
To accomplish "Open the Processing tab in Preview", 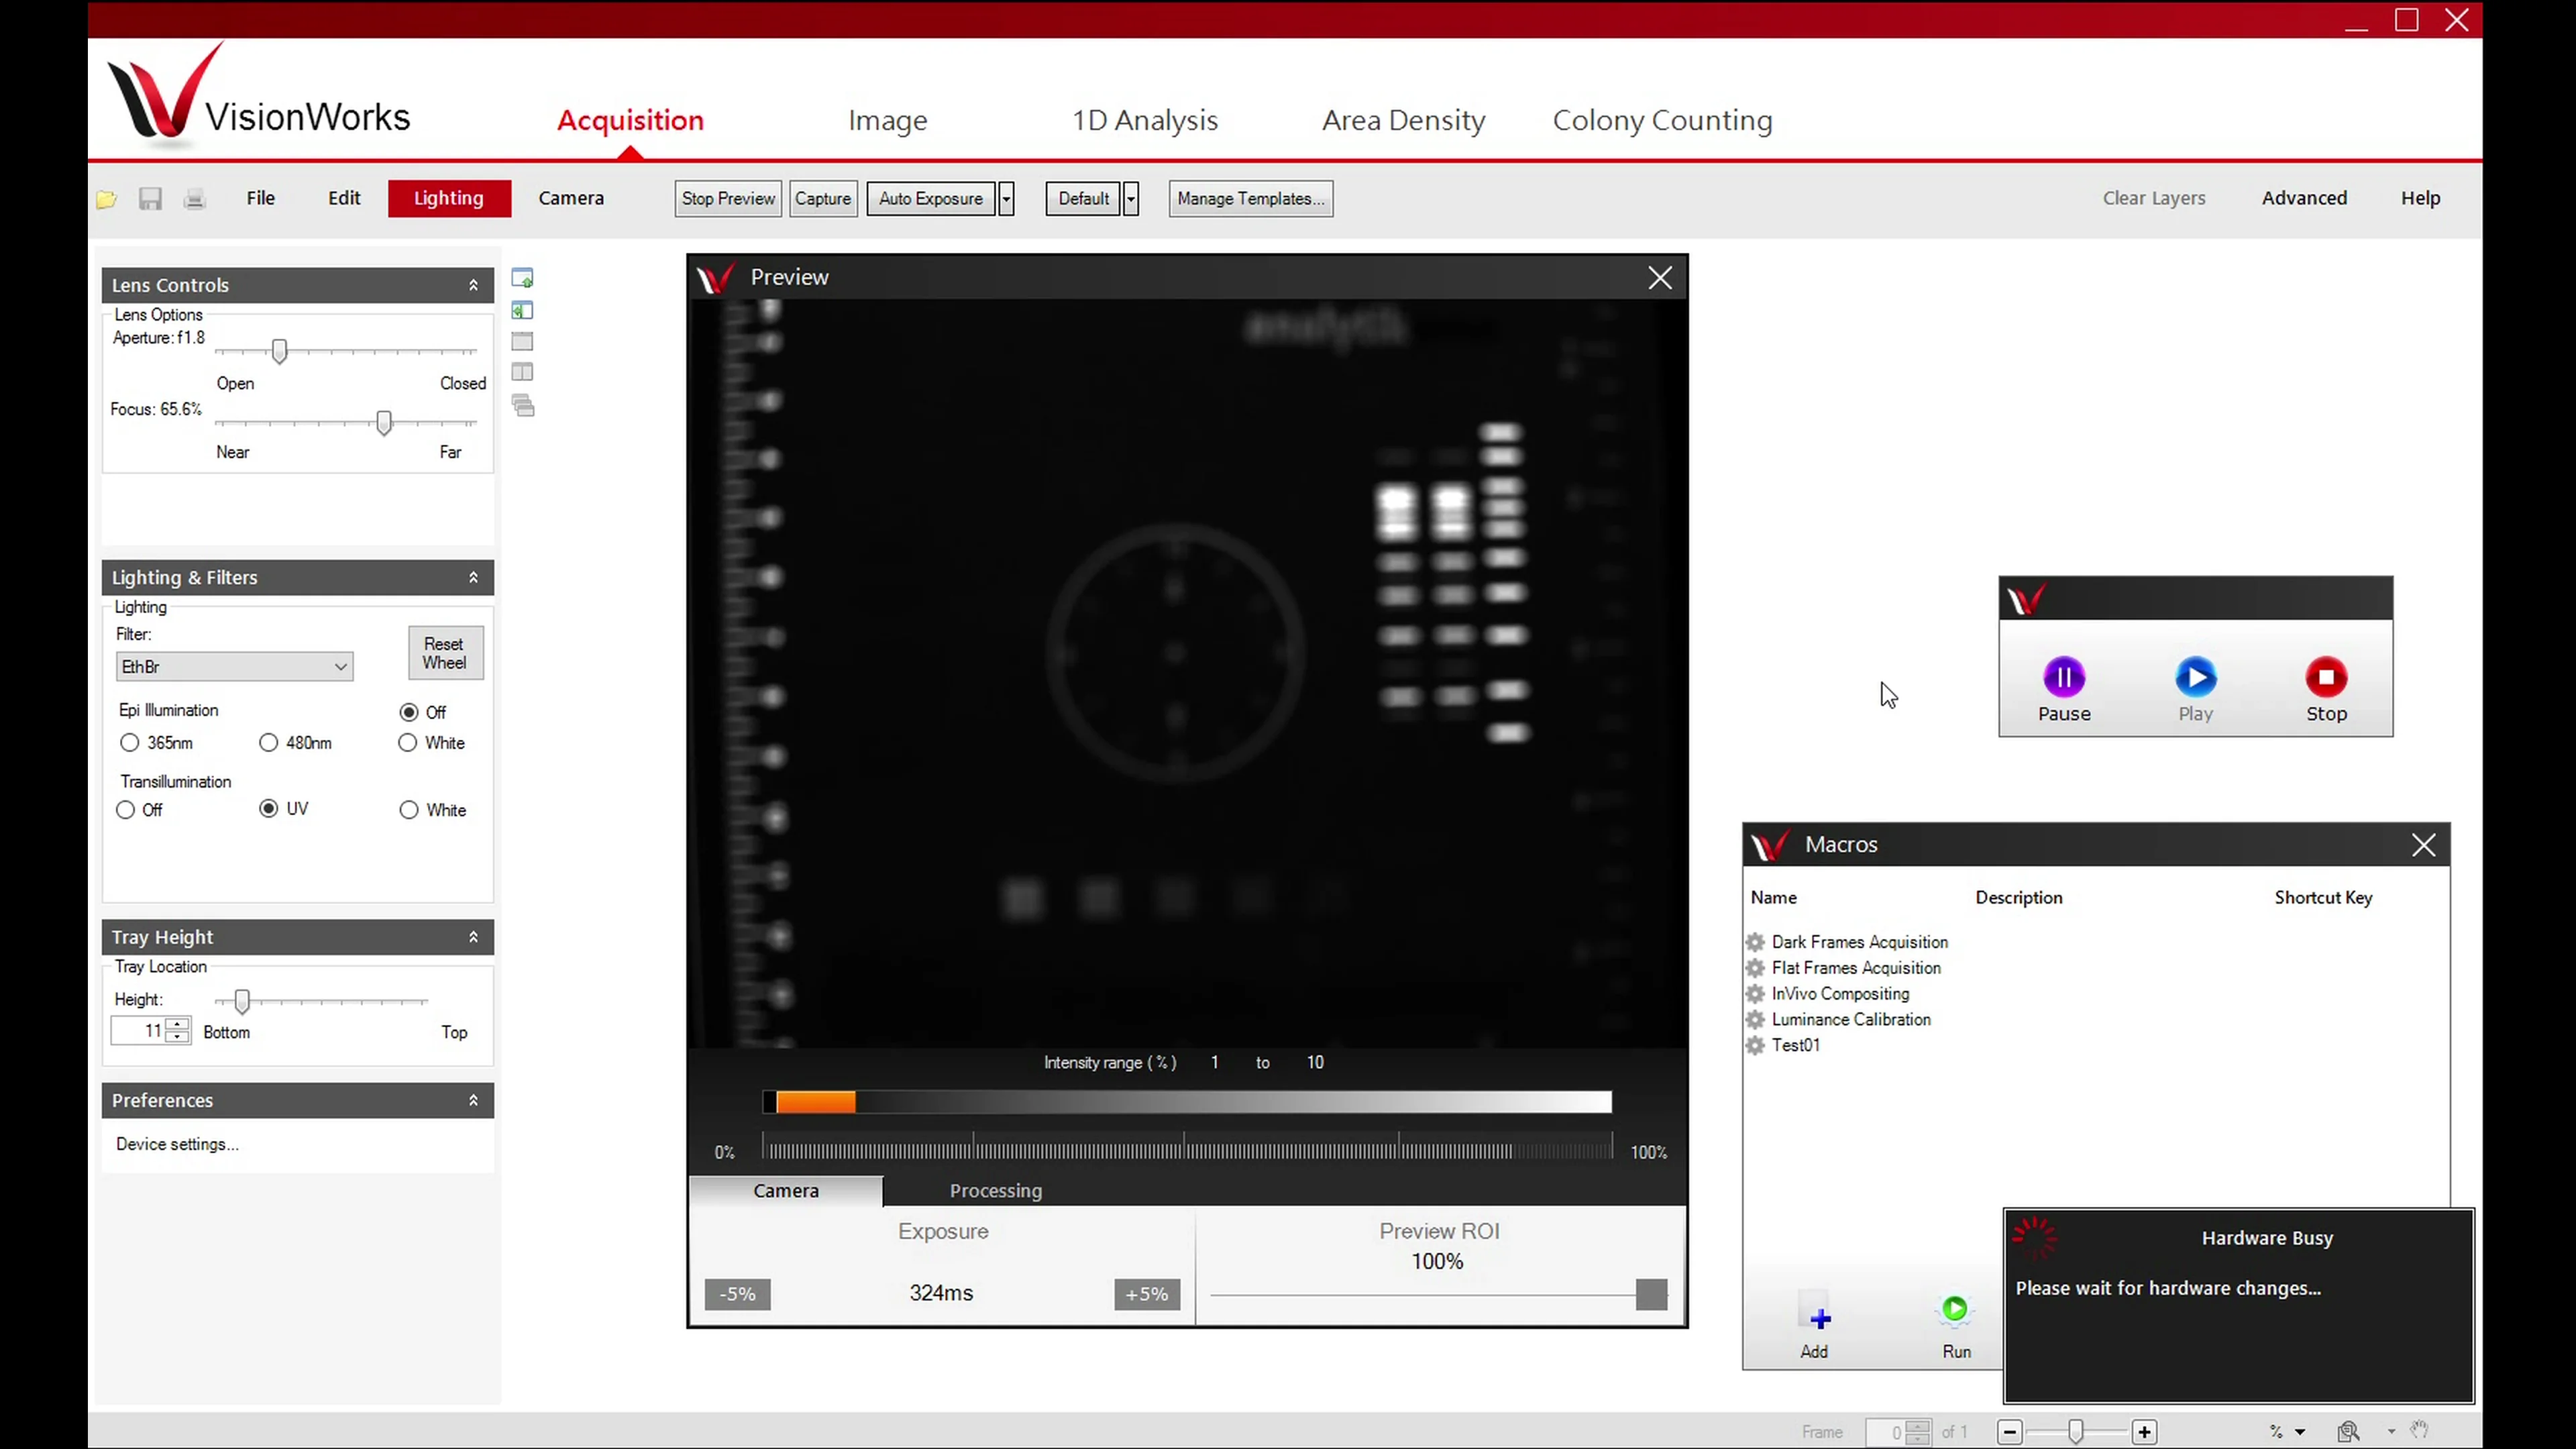I will tap(995, 1191).
